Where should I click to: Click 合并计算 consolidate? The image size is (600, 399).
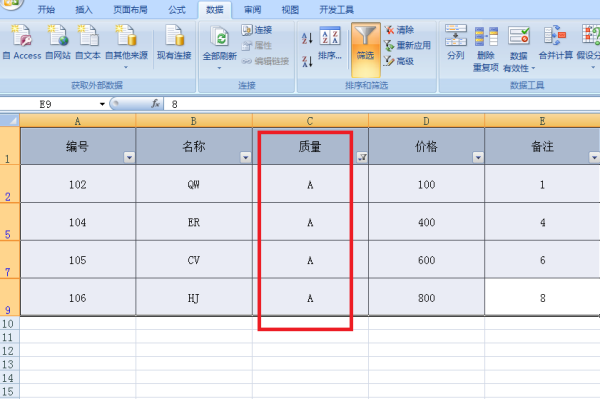click(x=556, y=43)
